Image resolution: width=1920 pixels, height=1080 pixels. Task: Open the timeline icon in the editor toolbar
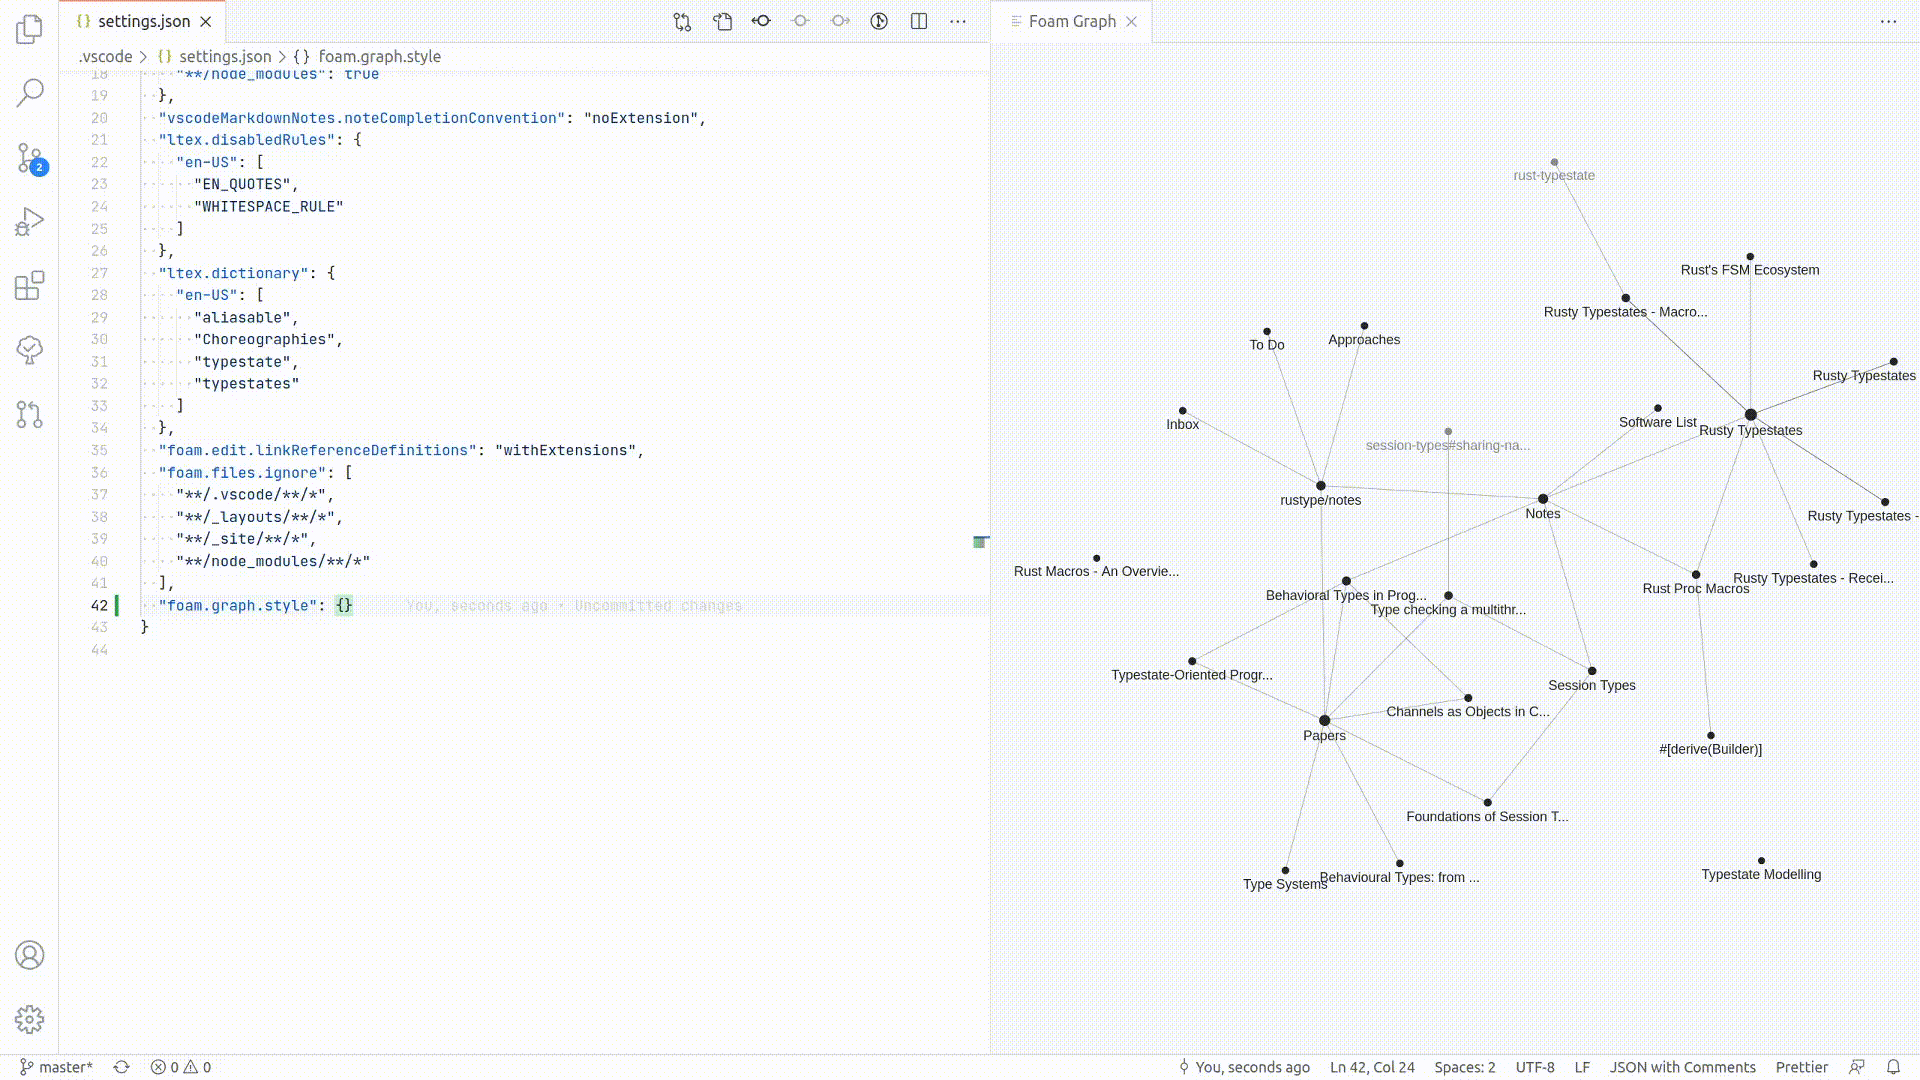click(x=879, y=20)
